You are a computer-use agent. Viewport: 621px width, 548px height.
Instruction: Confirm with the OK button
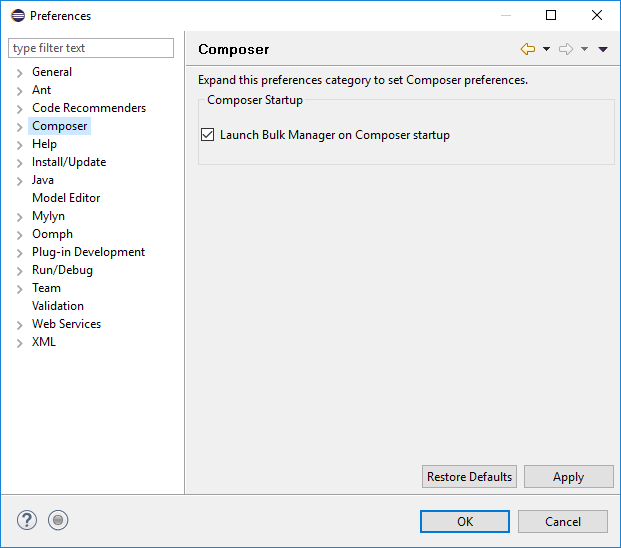pos(465,521)
